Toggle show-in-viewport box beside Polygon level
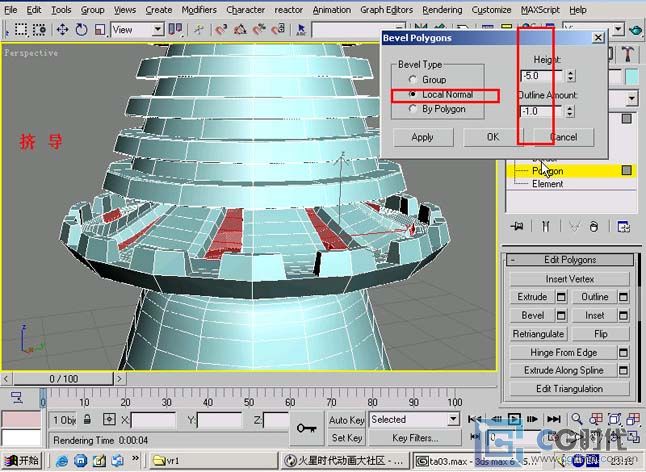The image size is (646, 472). (626, 170)
